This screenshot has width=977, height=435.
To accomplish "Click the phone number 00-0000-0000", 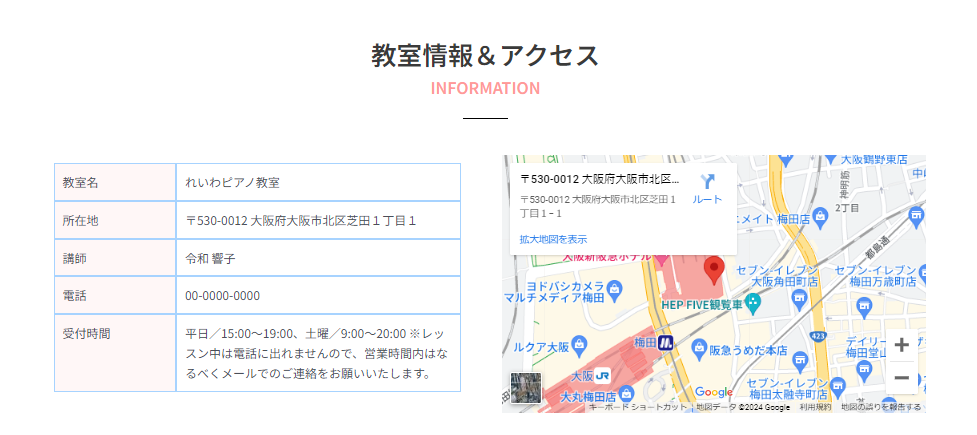I will (222, 296).
